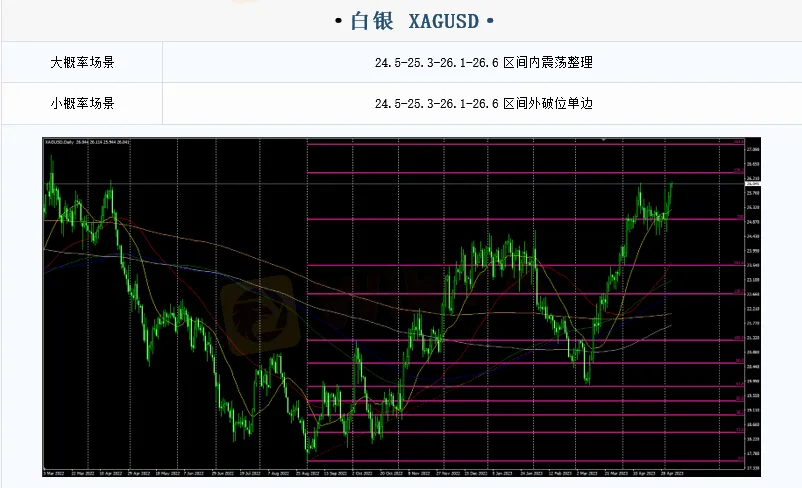802x488 pixels.
Task: Click the 8 Nov 2022 date label
Action: 418,473
